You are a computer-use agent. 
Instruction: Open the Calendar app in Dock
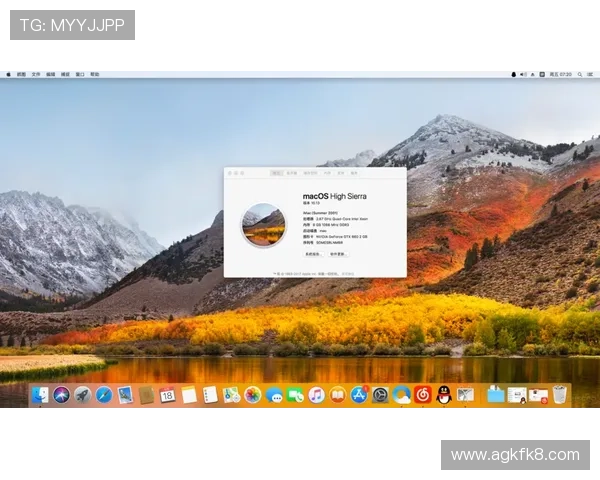coord(168,395)
